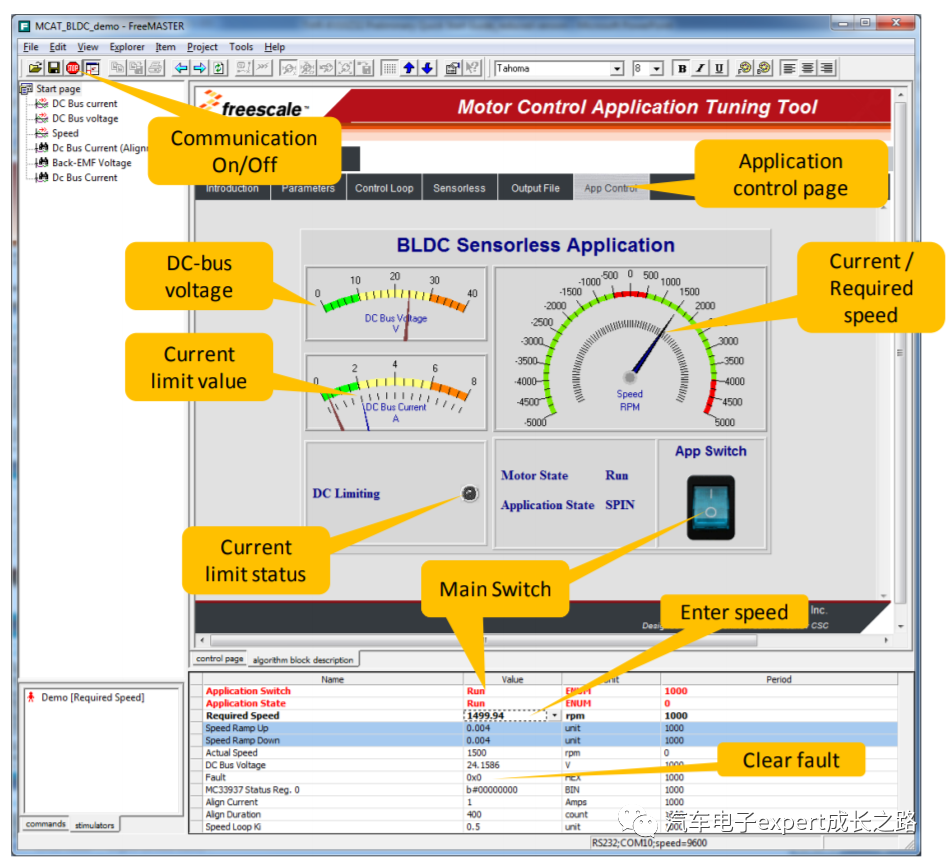The image size is (948, 865).
Task: Open the properties toolbar icon
Action: click(452, 68)
